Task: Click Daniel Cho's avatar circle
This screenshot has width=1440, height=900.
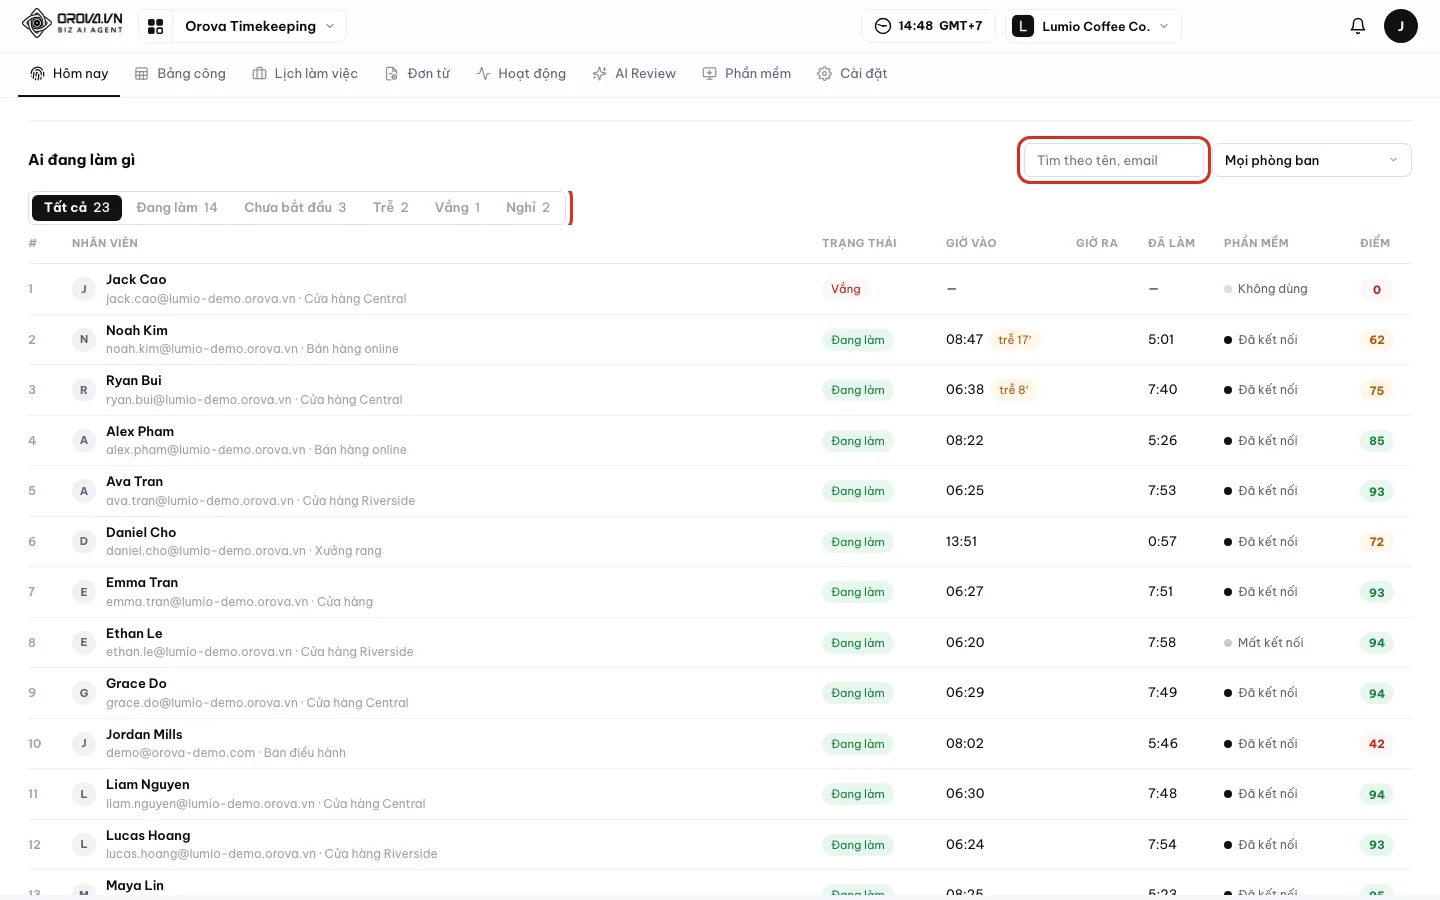Action: click(x=84, y=541)
